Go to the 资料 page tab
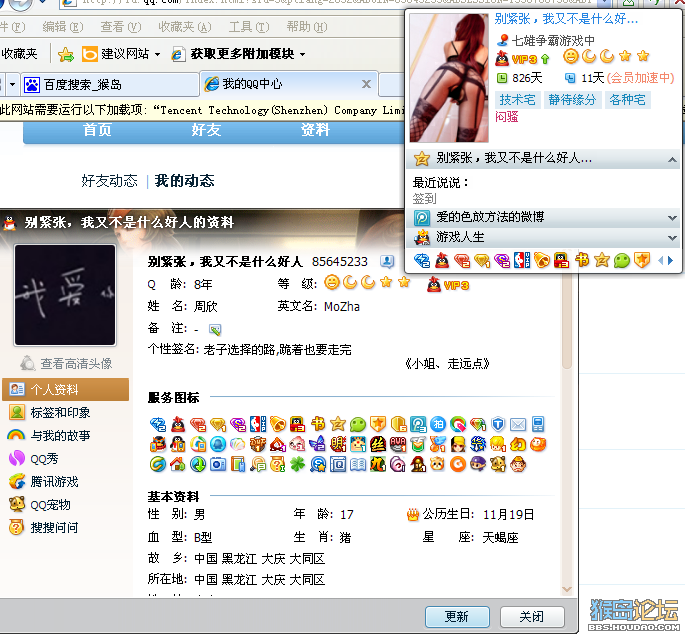This screenshot has width=685, height=636. click(x=315, y=130)
